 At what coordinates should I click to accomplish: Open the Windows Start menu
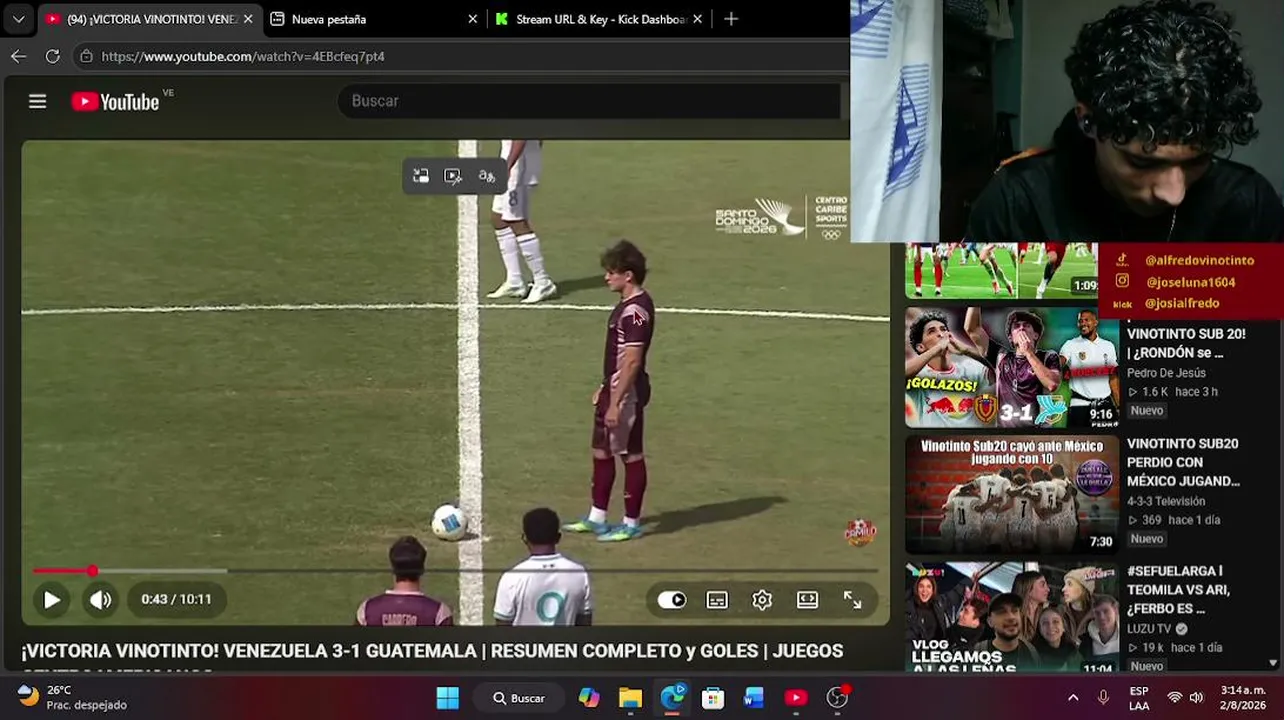(447, 698)
